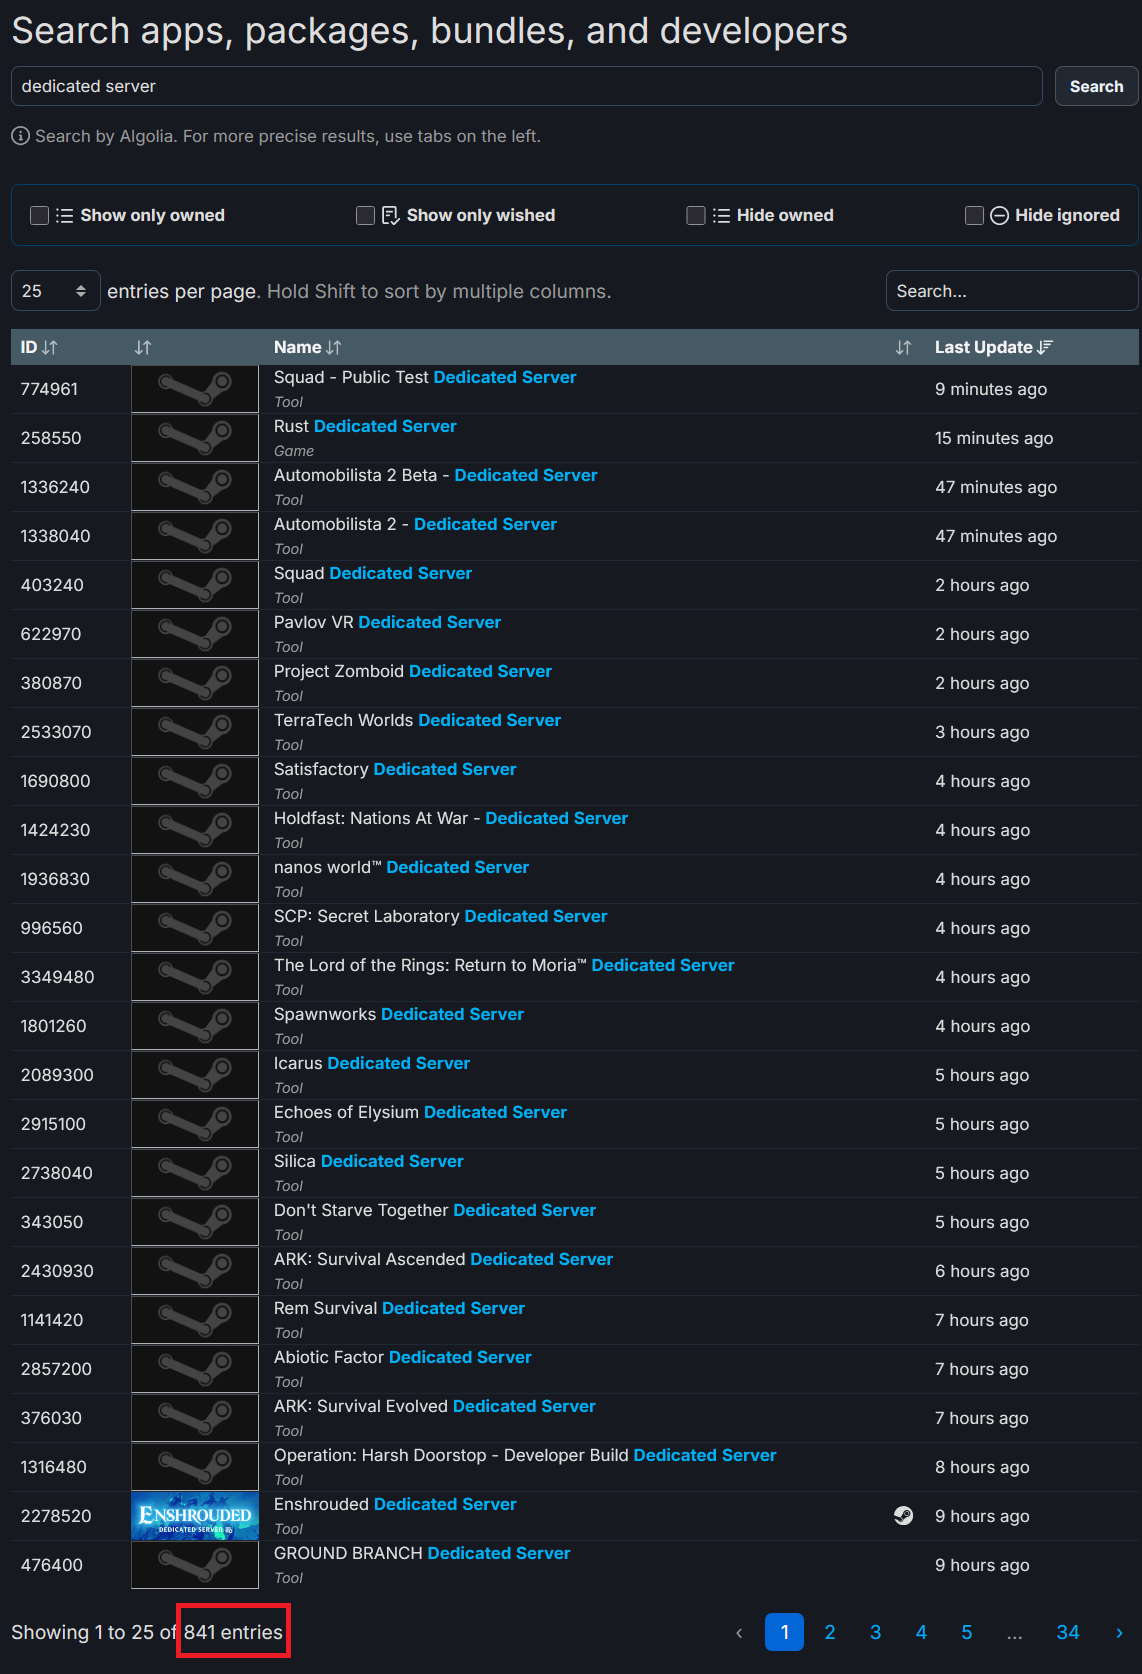Viewport: 1142px width, 1674px height.
Task: Click previous page arrow
Action: pyautogui.click(x=739, y=1632)
